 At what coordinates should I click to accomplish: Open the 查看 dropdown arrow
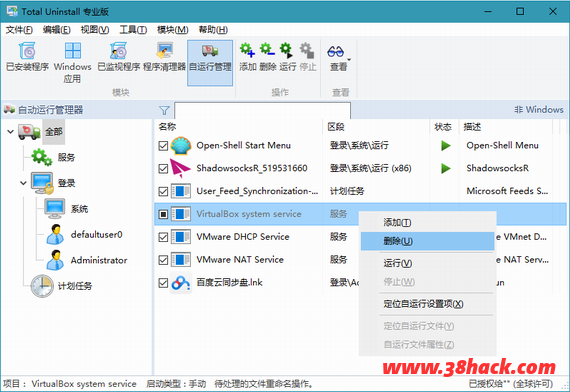[349, 60]
